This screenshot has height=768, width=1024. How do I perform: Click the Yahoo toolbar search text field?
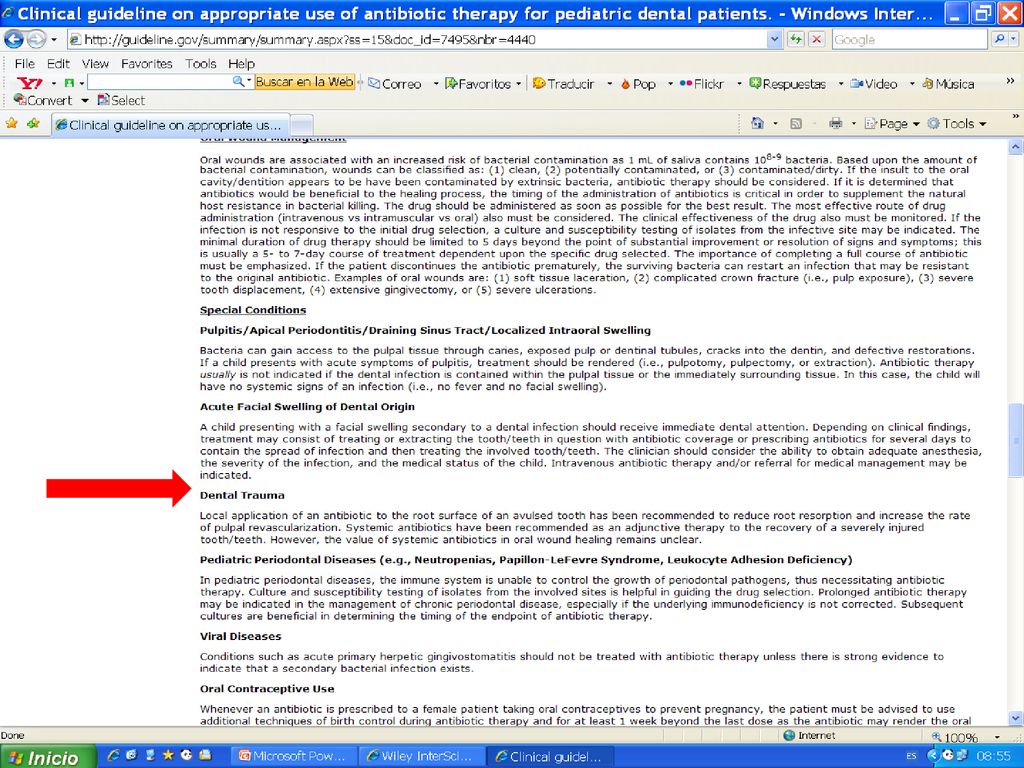[160, 82]
